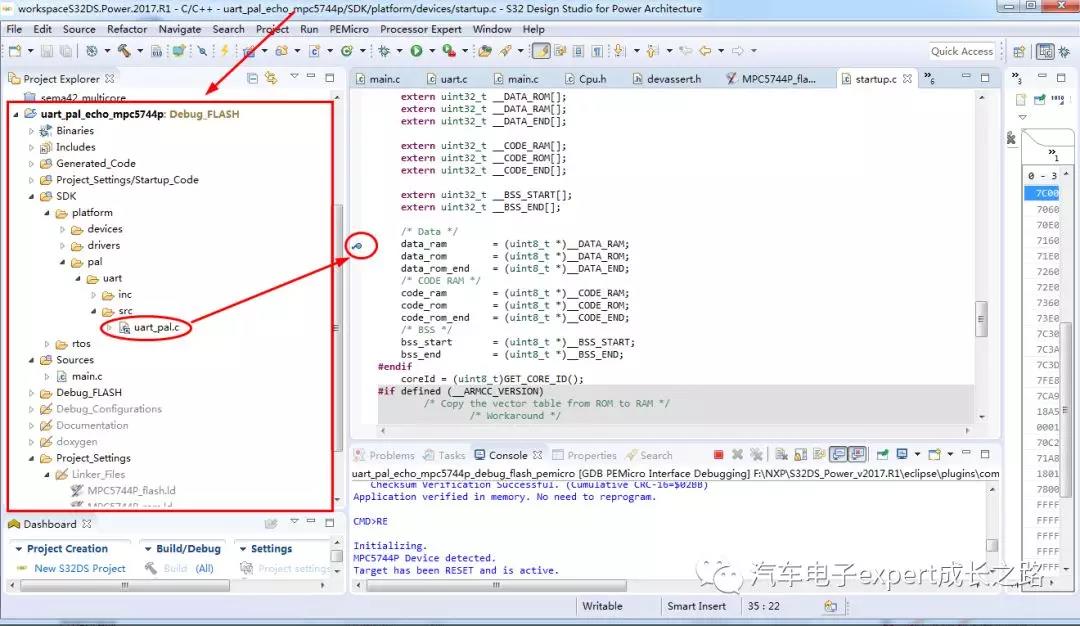Toggle Show Console When Standard Error Changes

[x=856, y=455]
